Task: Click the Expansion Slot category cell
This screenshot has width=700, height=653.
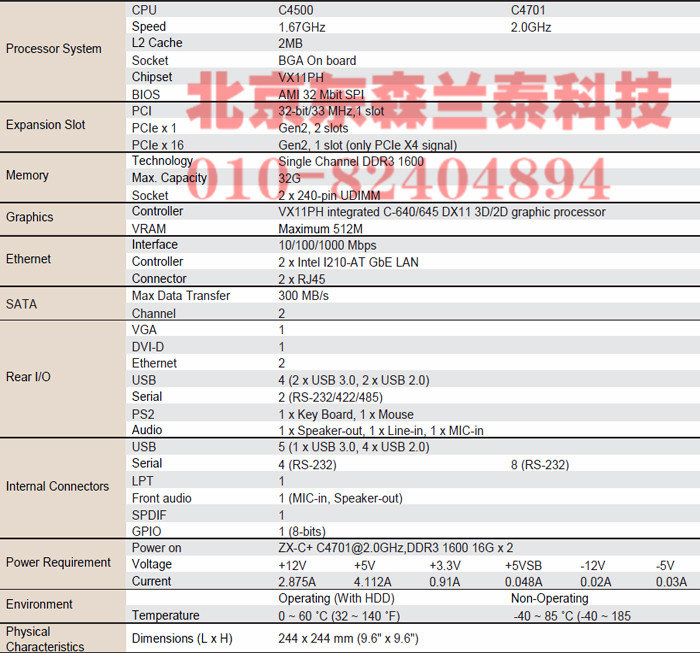Action: tap(46, 125)
